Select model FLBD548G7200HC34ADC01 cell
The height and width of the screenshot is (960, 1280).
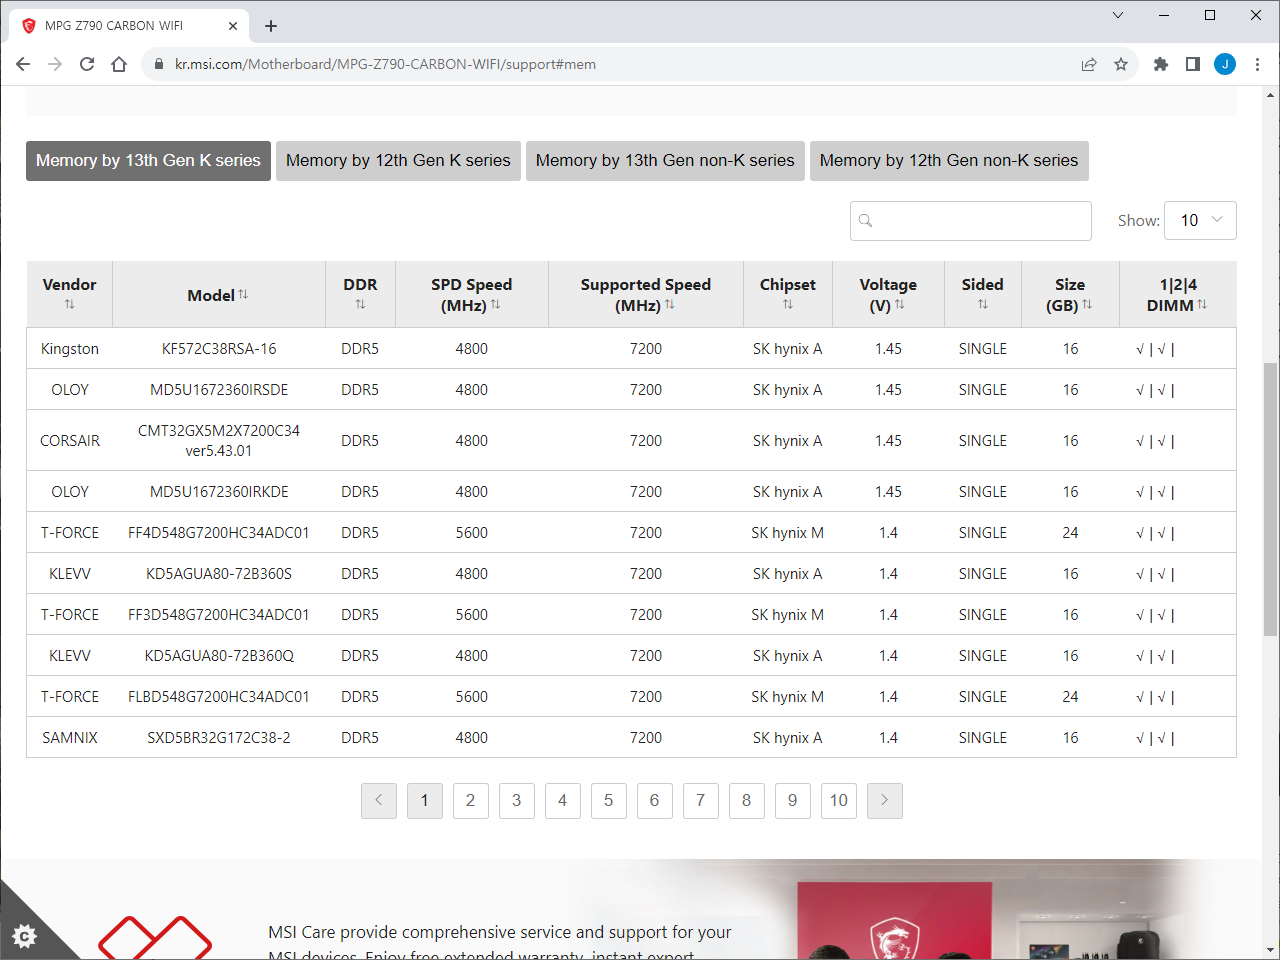(219, 697)
